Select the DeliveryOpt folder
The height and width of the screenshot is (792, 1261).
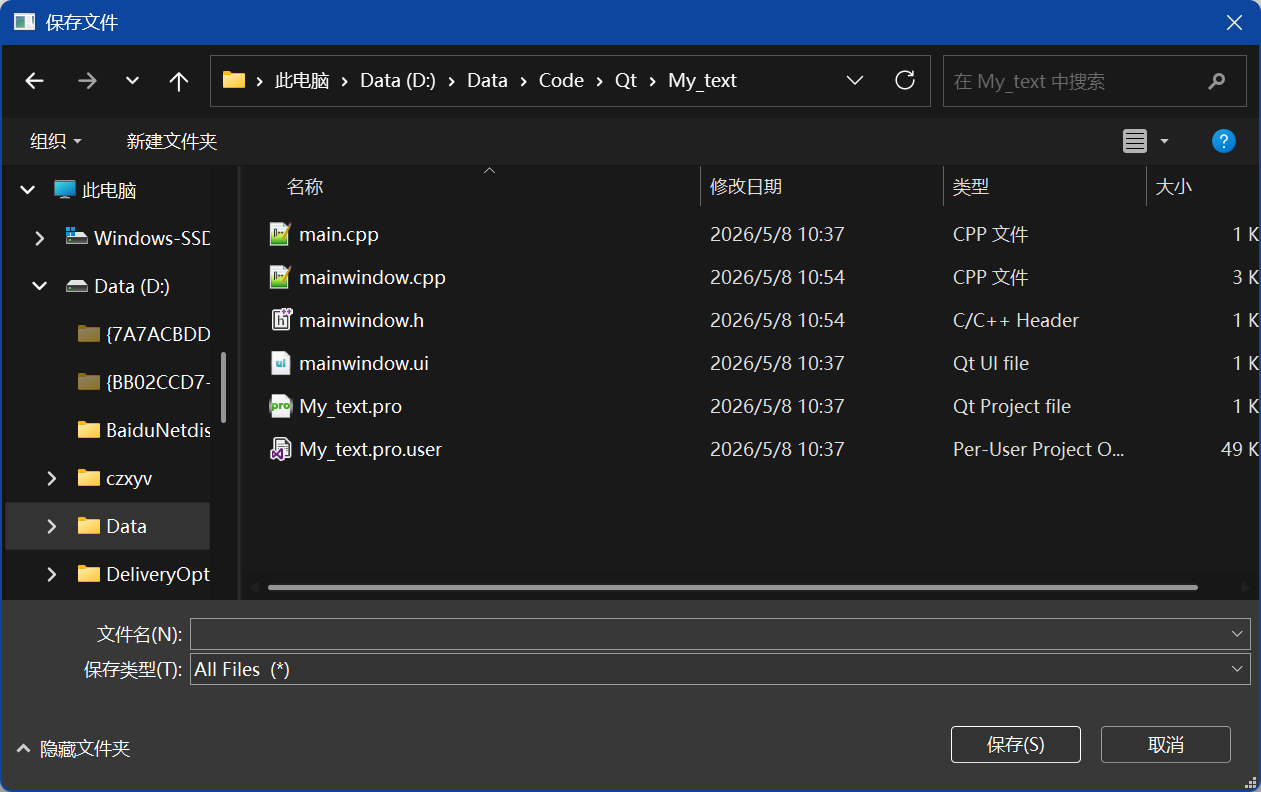point(158,574)
